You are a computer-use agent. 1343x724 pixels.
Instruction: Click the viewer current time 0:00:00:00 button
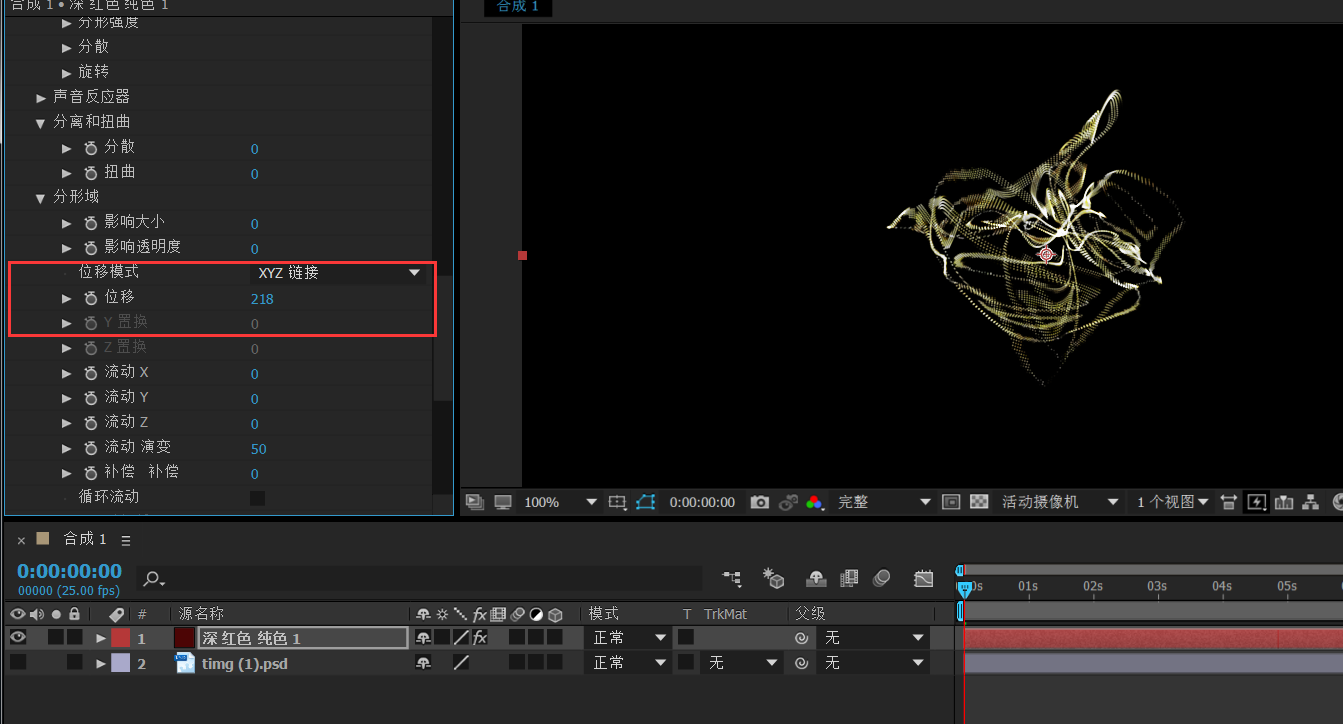click(x=702, y=502)
